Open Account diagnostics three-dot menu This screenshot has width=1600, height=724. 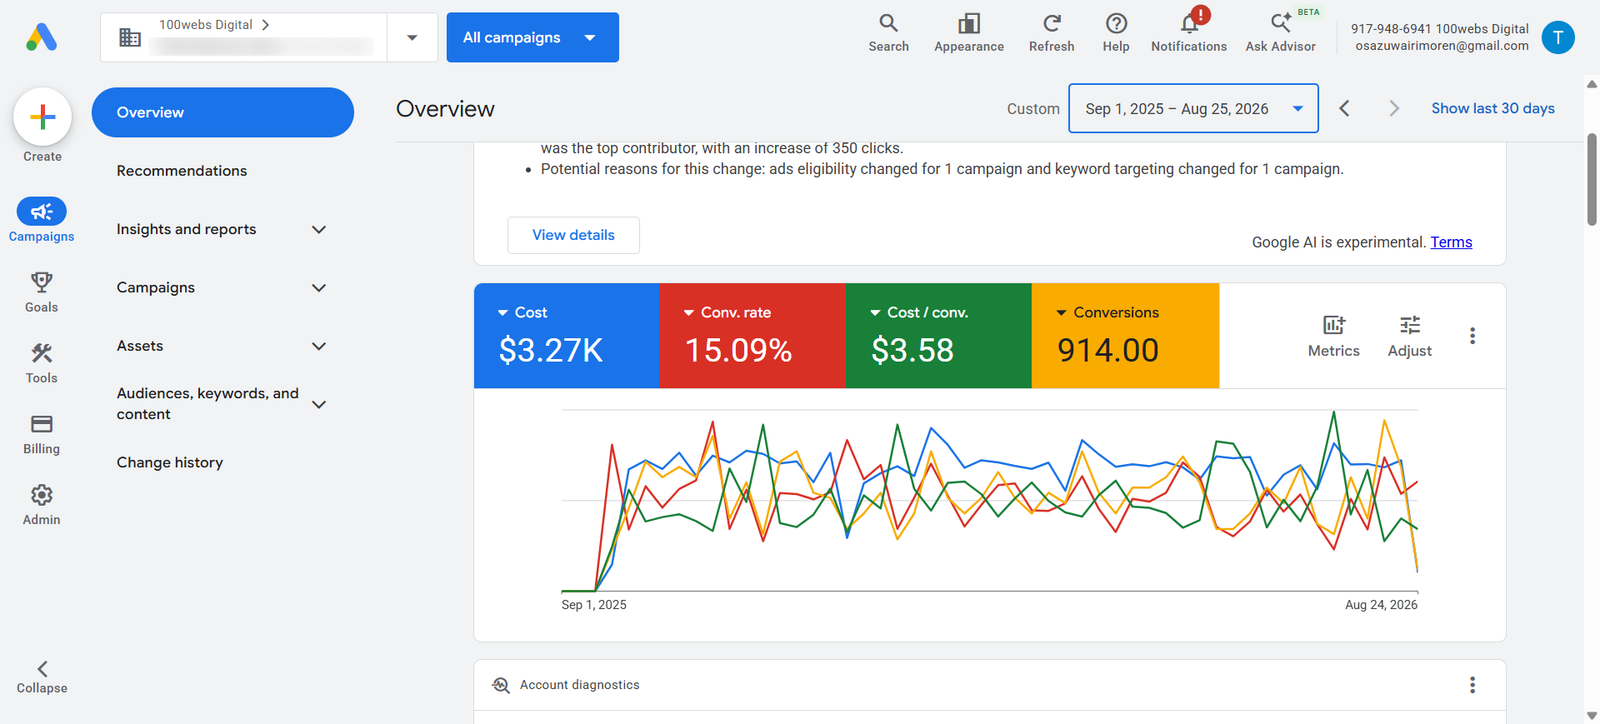click(1472, 685)
